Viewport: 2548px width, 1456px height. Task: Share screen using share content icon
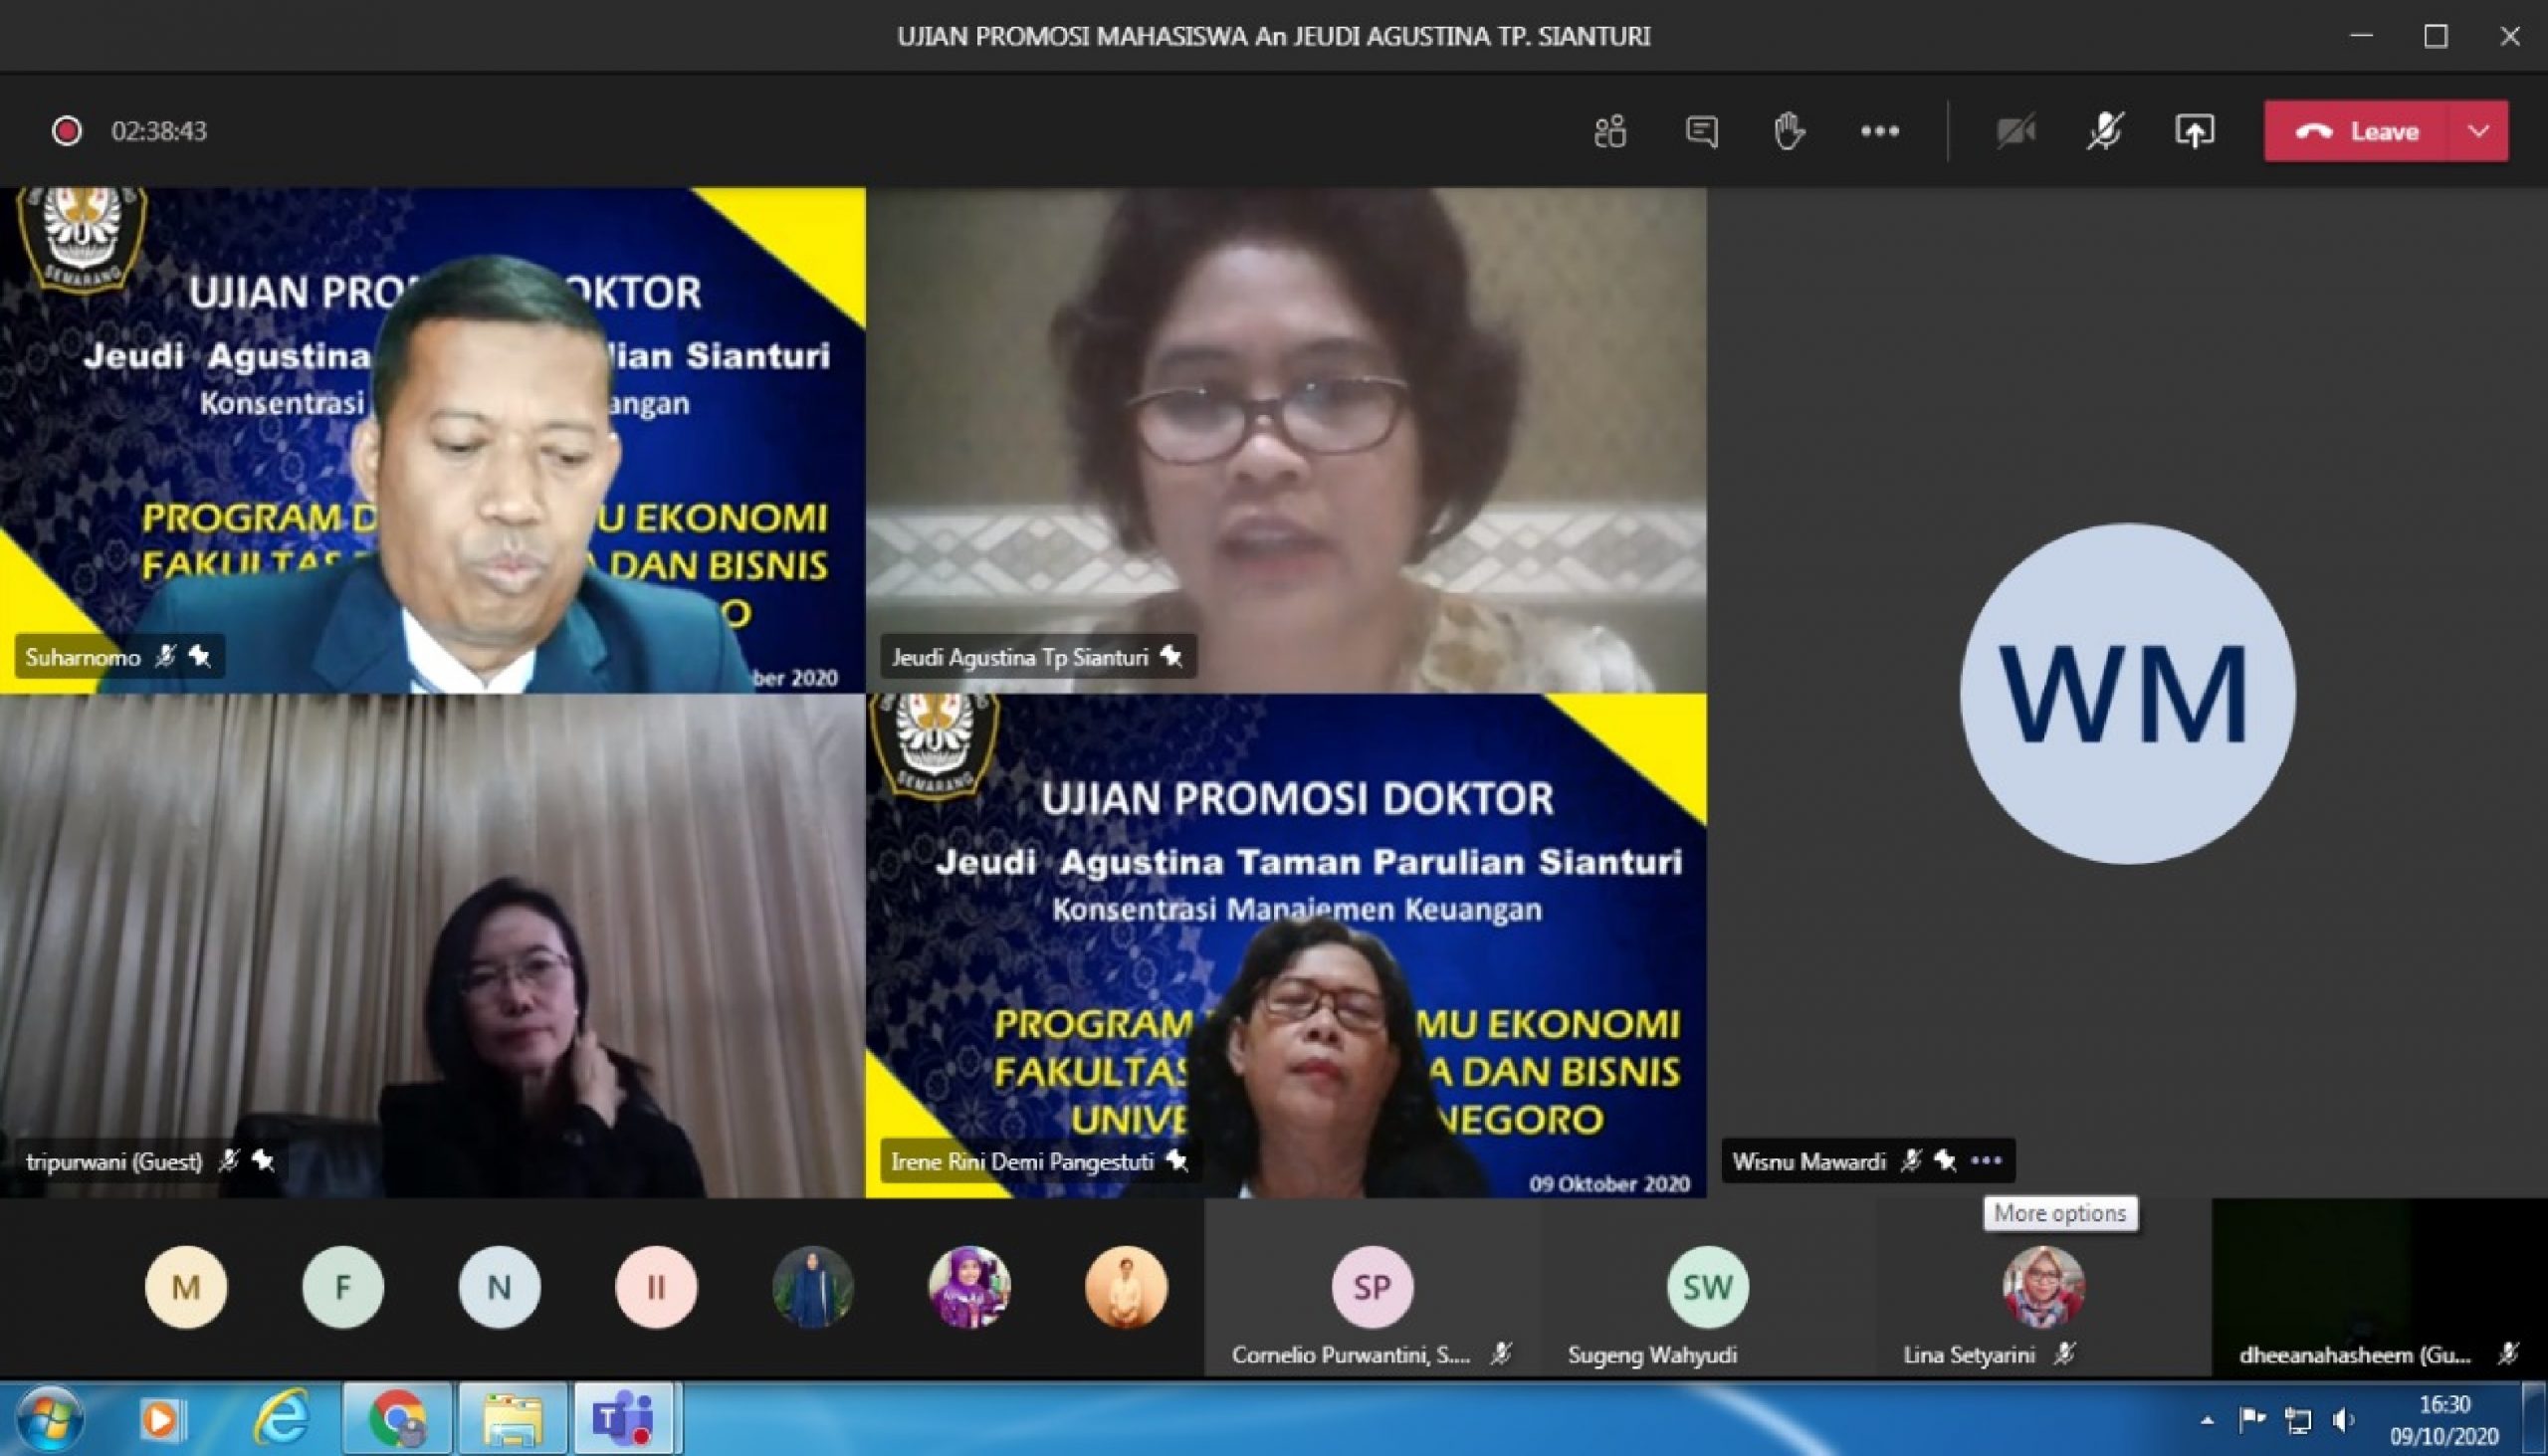pyautogui.click(x=2194, y=131)
